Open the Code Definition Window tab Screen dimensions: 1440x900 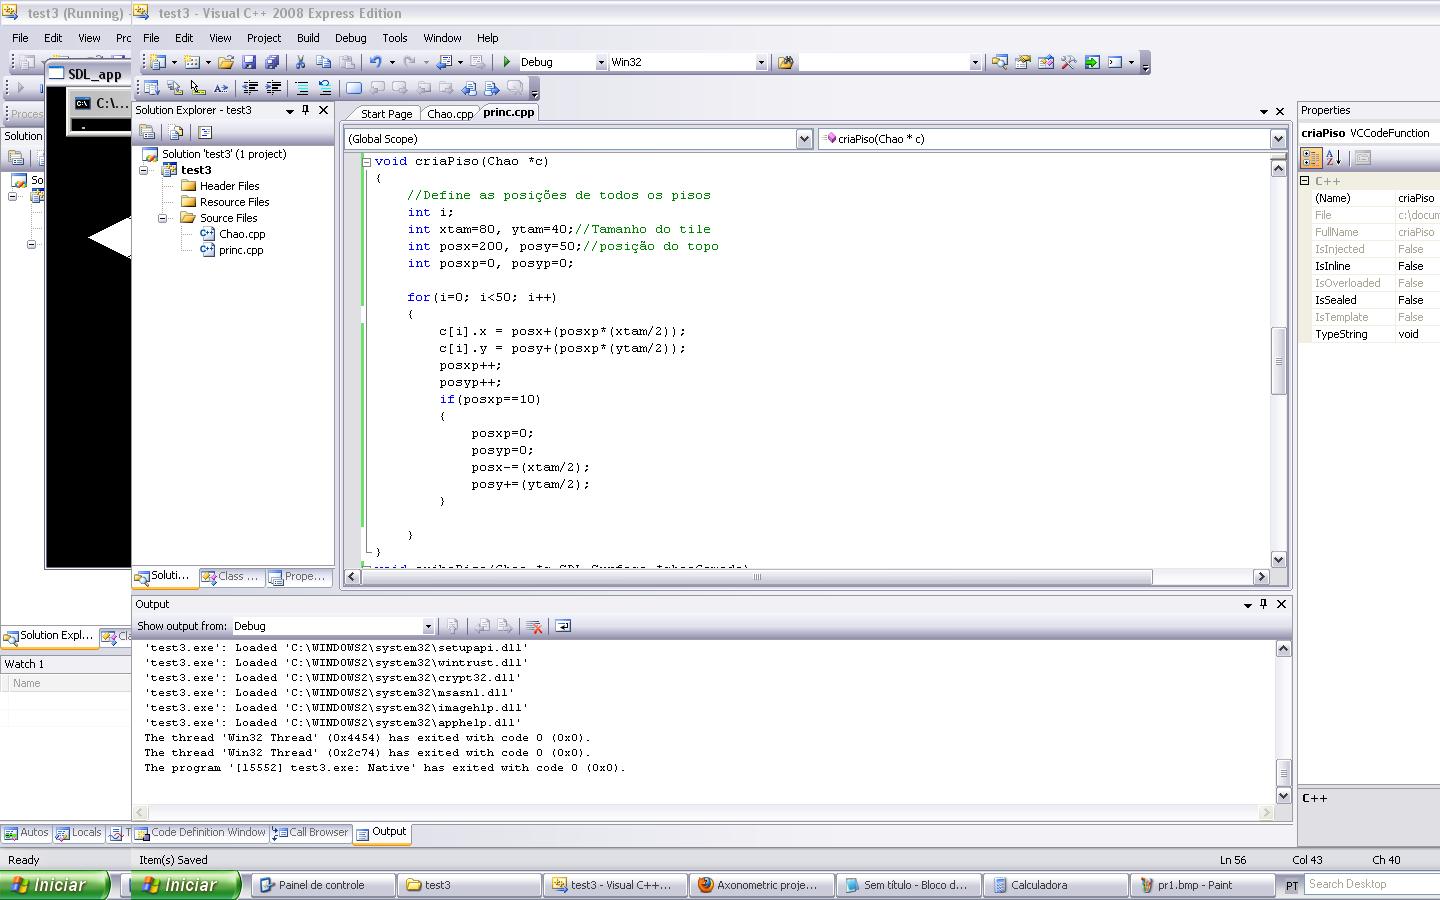(x=201, y=832)
